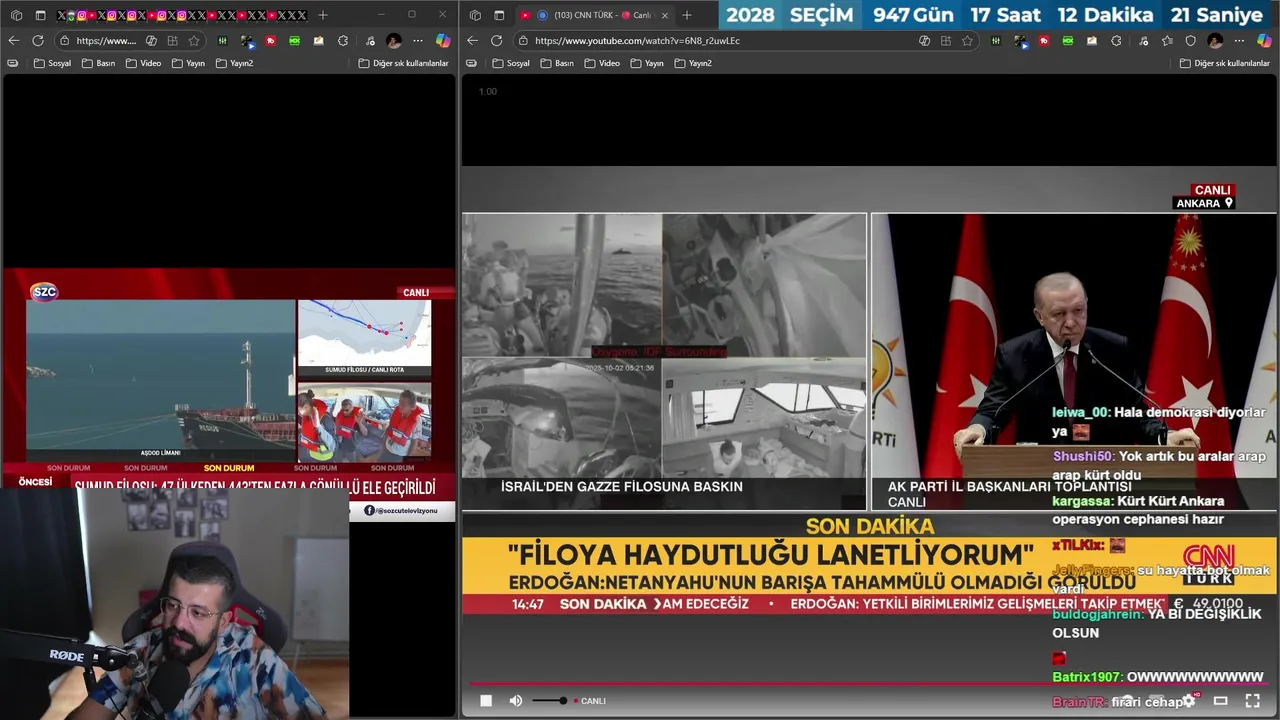Screen dimensions: 1280x720
Task: Open a new tab in right browser
Action: 687,15
